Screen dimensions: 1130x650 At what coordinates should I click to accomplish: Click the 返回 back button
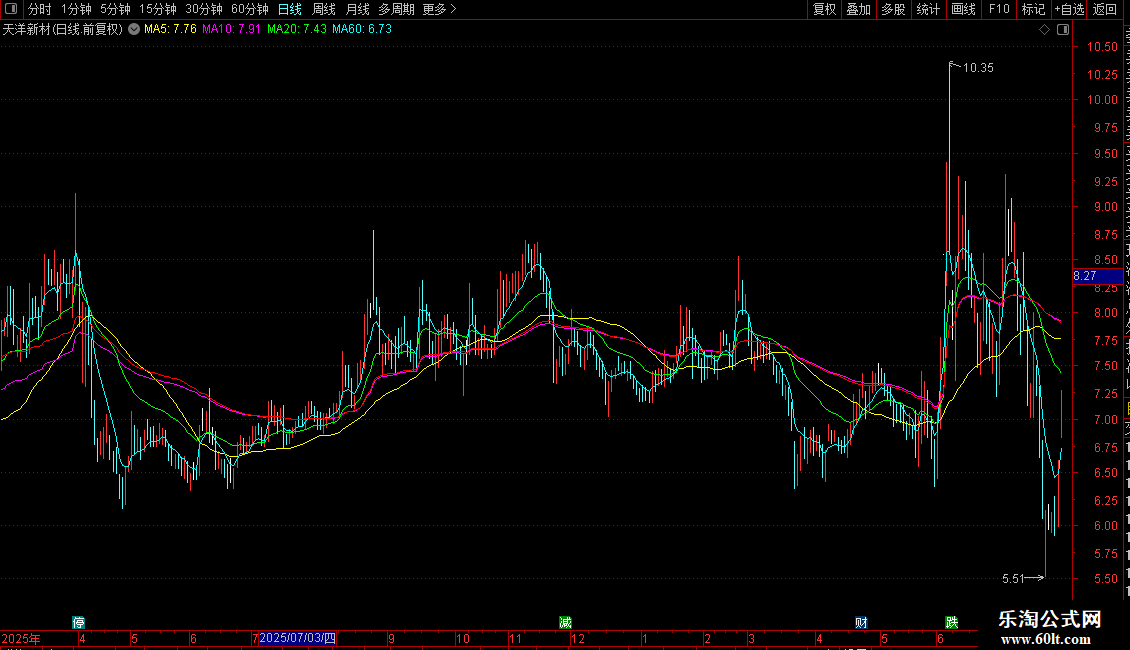click(x=1104, y=9)
